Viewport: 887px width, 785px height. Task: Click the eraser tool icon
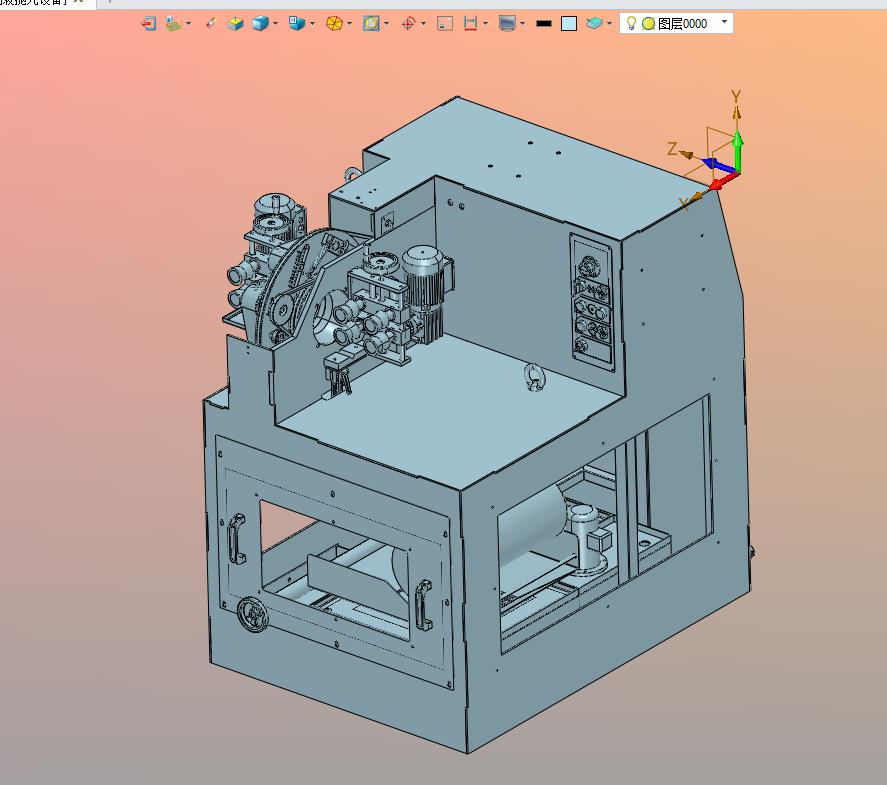coord(210,23)
